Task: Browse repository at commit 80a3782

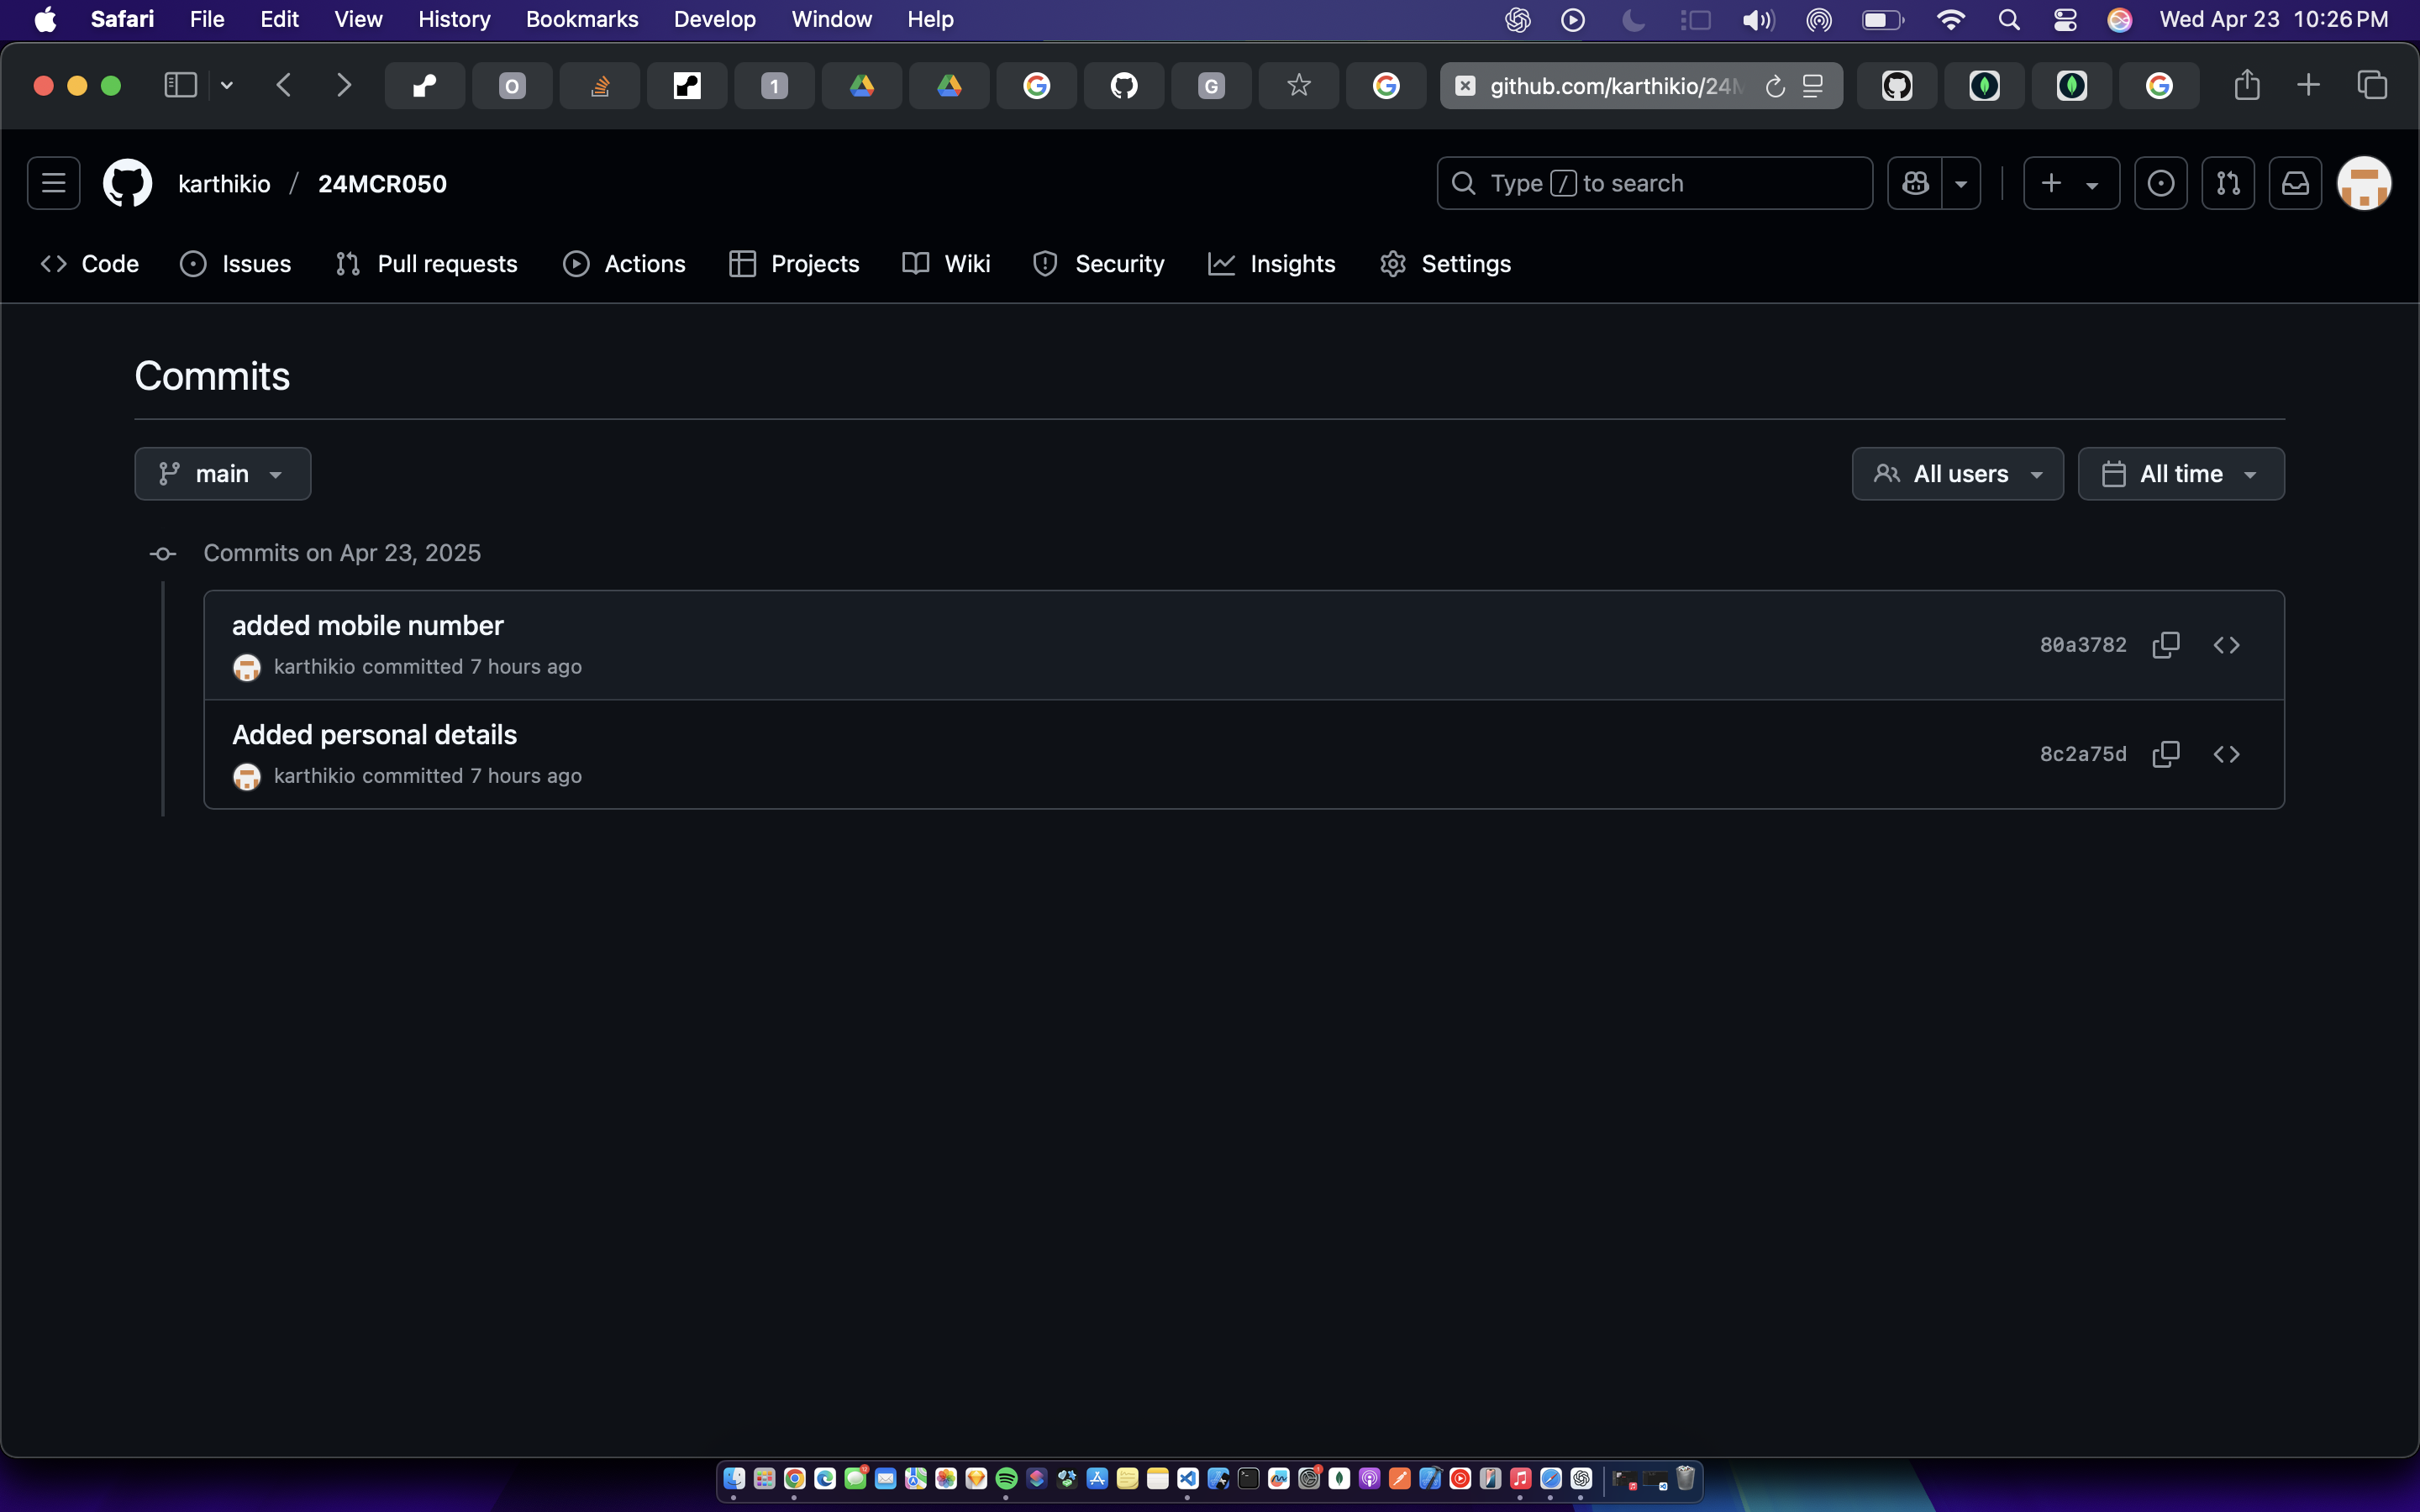Action: [2227, 645]
